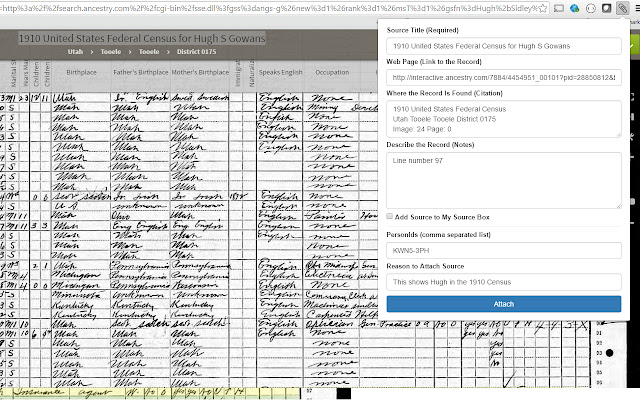Image resolution: width=640 pixels, height=400 pixels.
Task: Open the dark shield extension icon
Action: coord(607,8)
